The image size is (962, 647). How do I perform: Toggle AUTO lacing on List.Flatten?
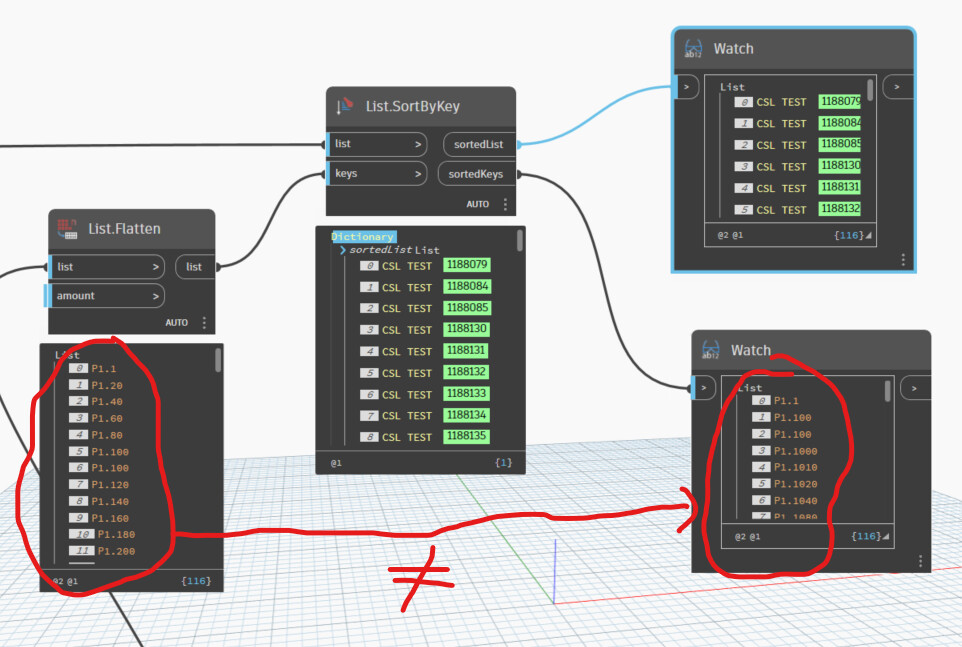(x=177, y=322)
